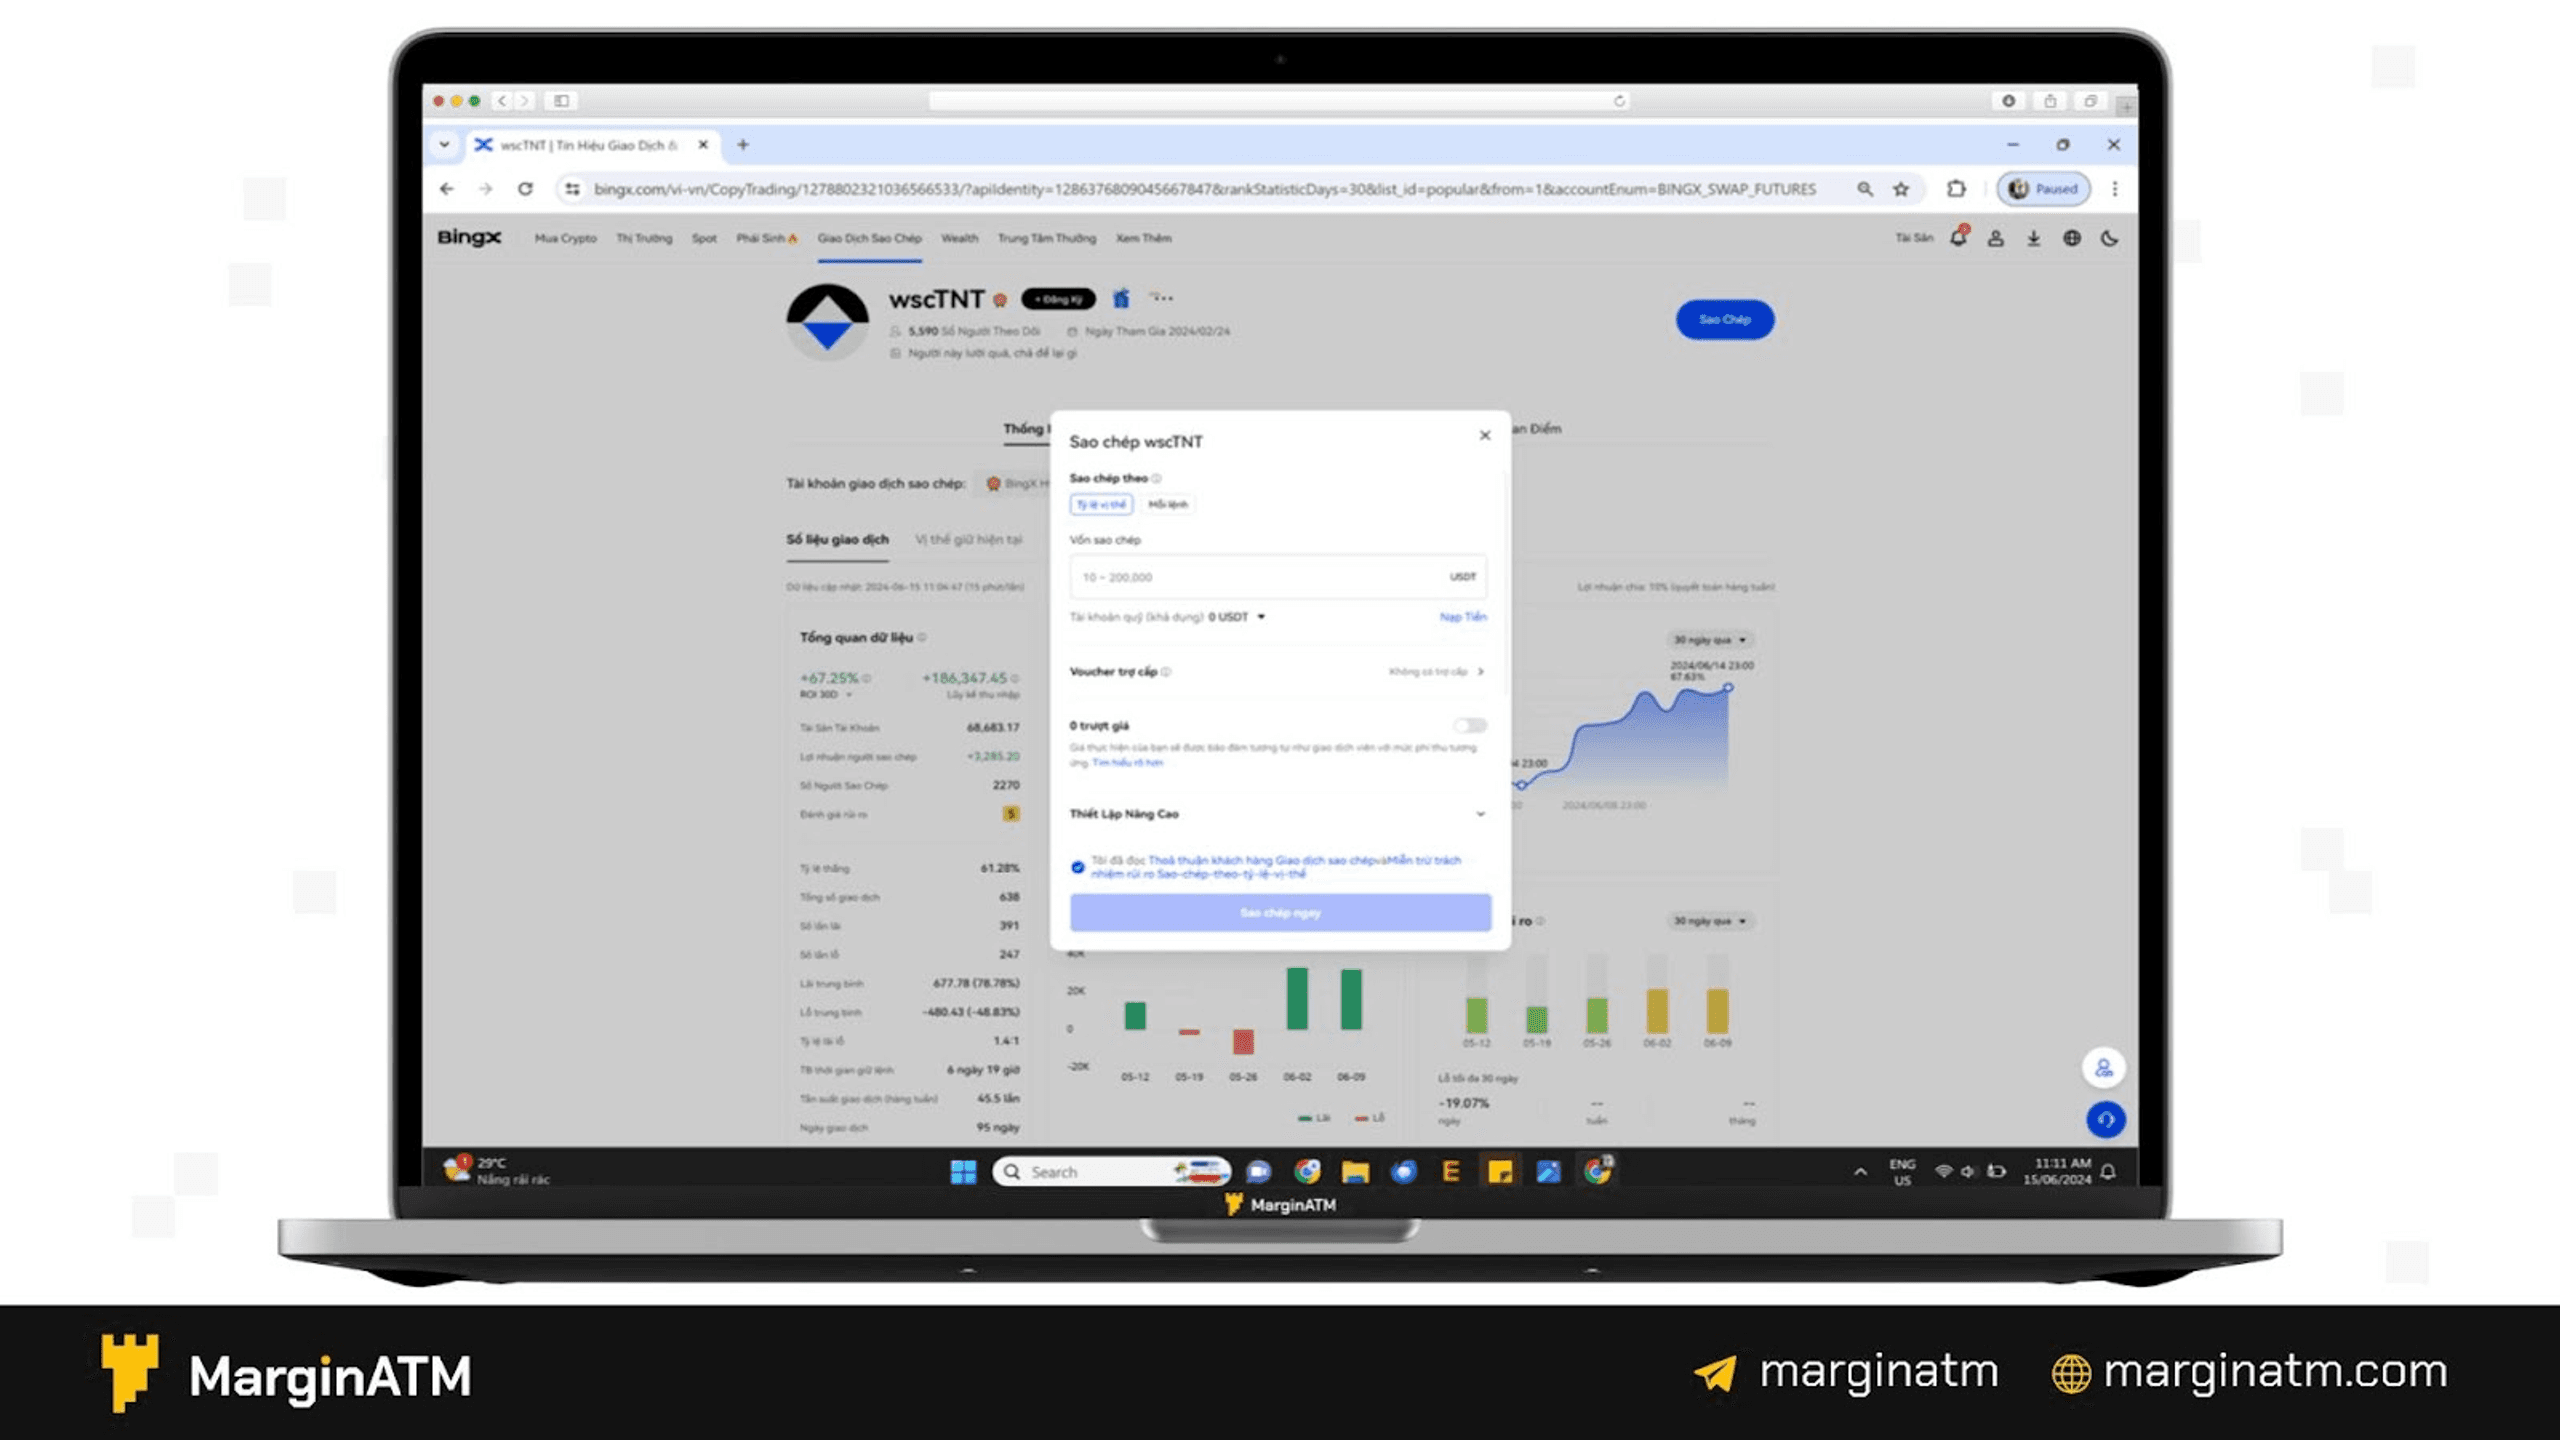
Task: Open the Trung Tâm Thưởng menu
Action: 1046,238
